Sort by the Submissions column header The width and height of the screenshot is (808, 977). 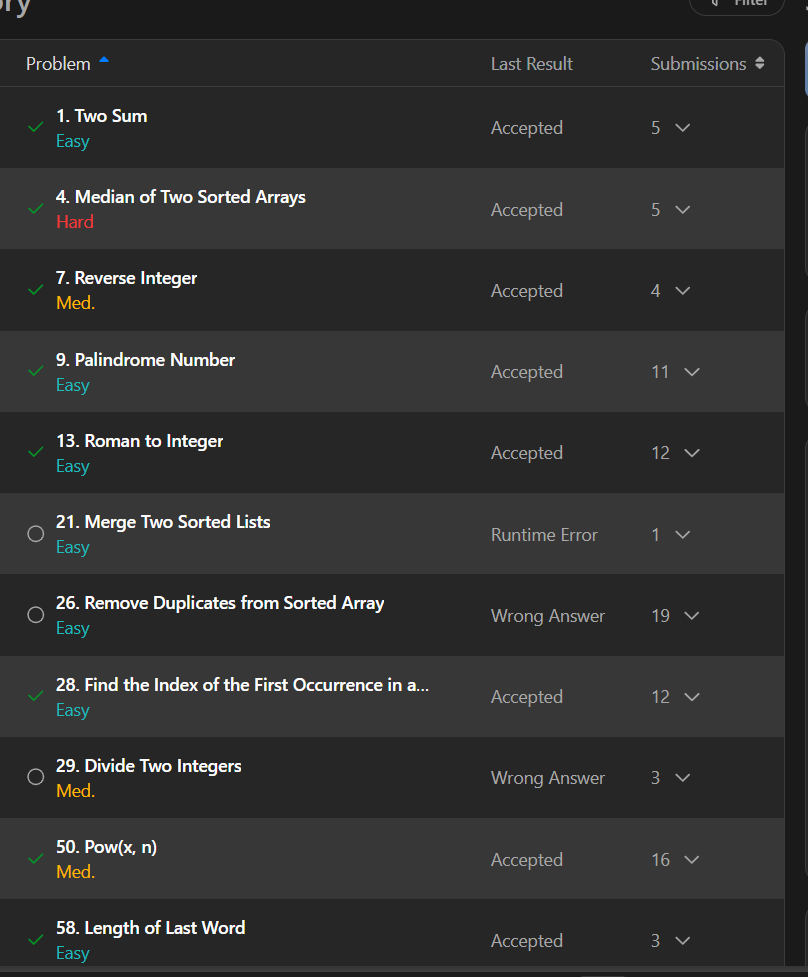coord(698,64)
